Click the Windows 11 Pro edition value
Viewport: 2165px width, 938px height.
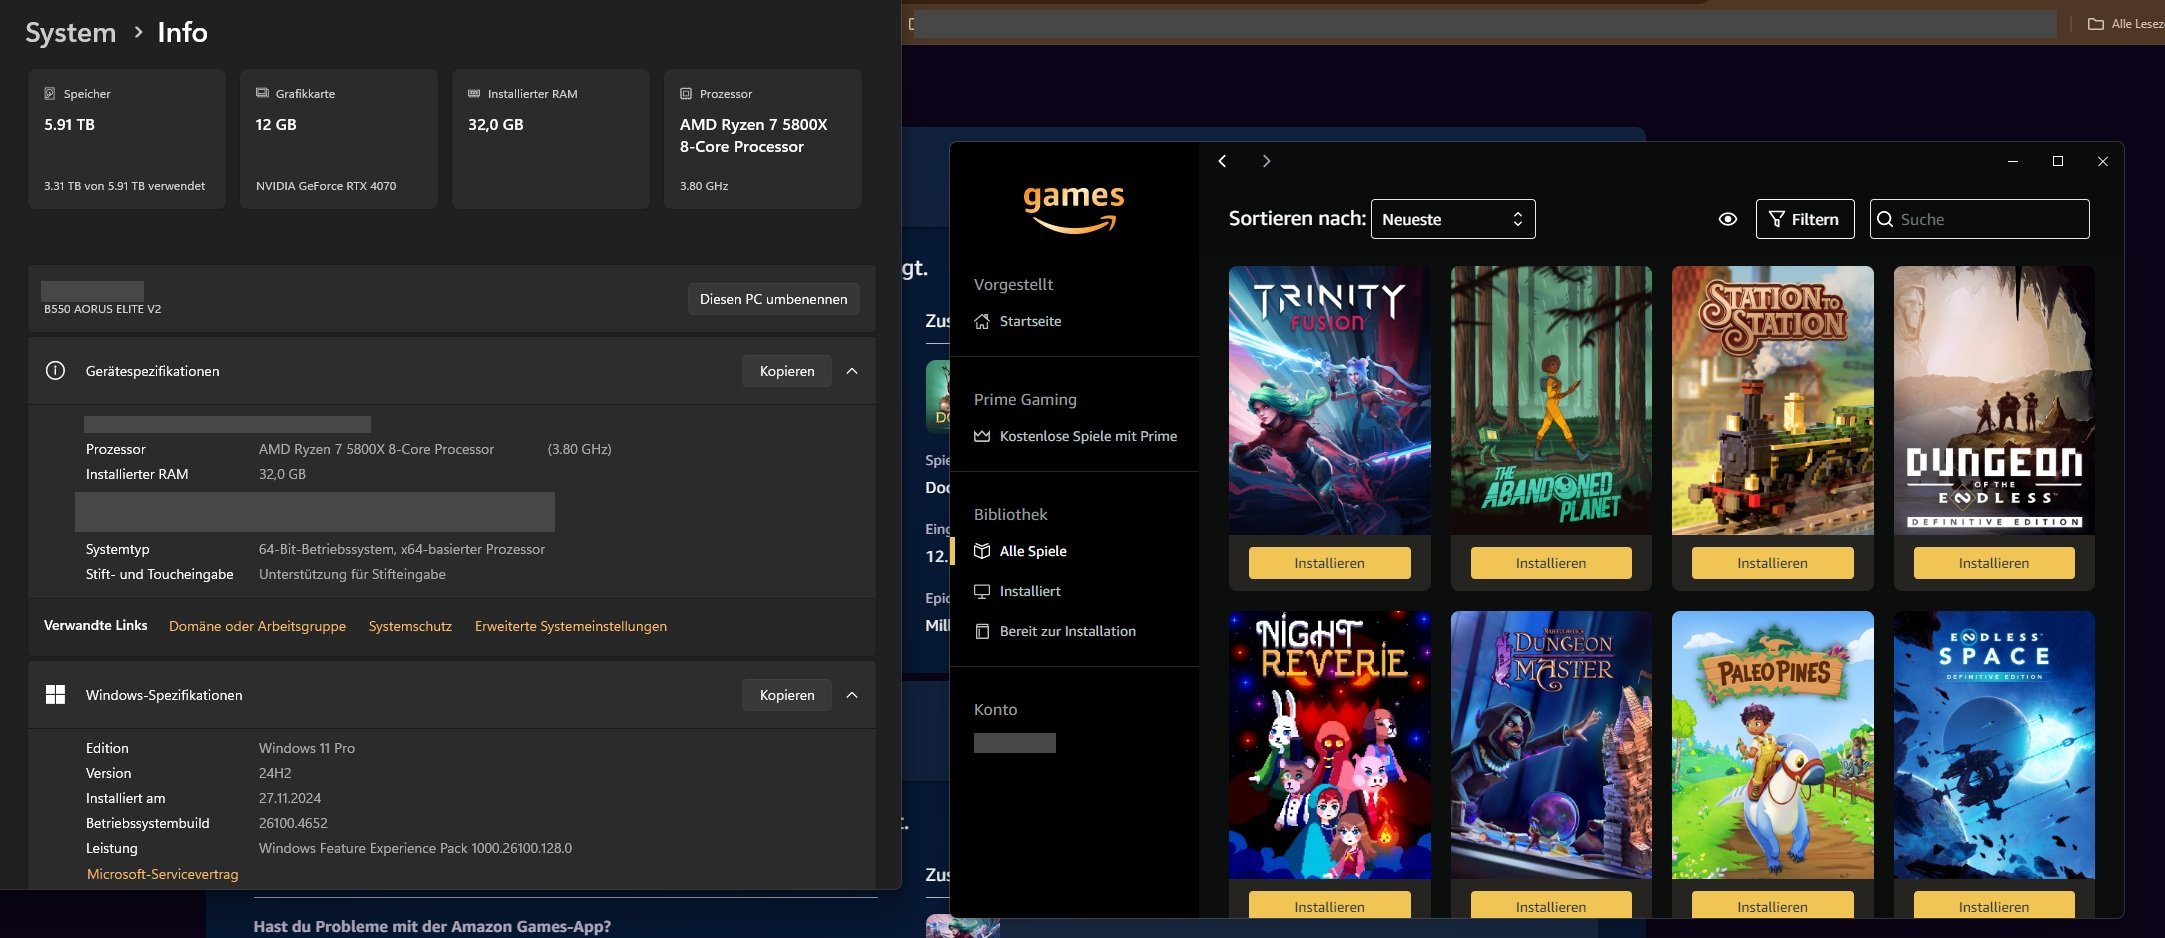tap(307, 748)
